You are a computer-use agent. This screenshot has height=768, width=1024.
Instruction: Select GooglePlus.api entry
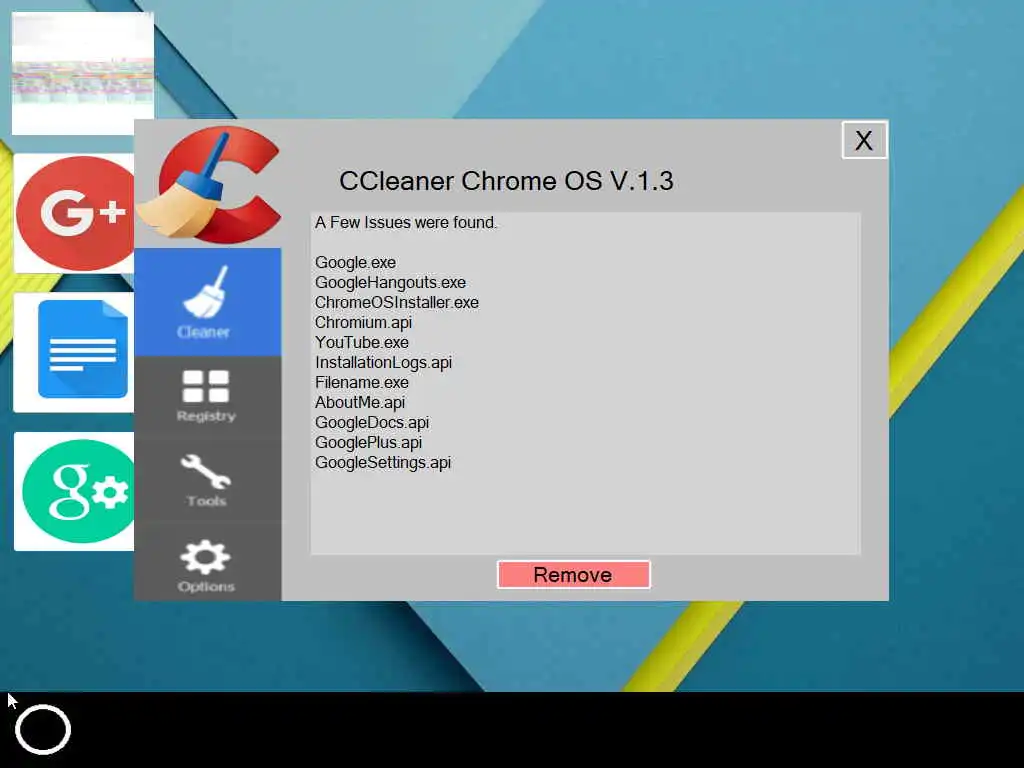[368, 443]
